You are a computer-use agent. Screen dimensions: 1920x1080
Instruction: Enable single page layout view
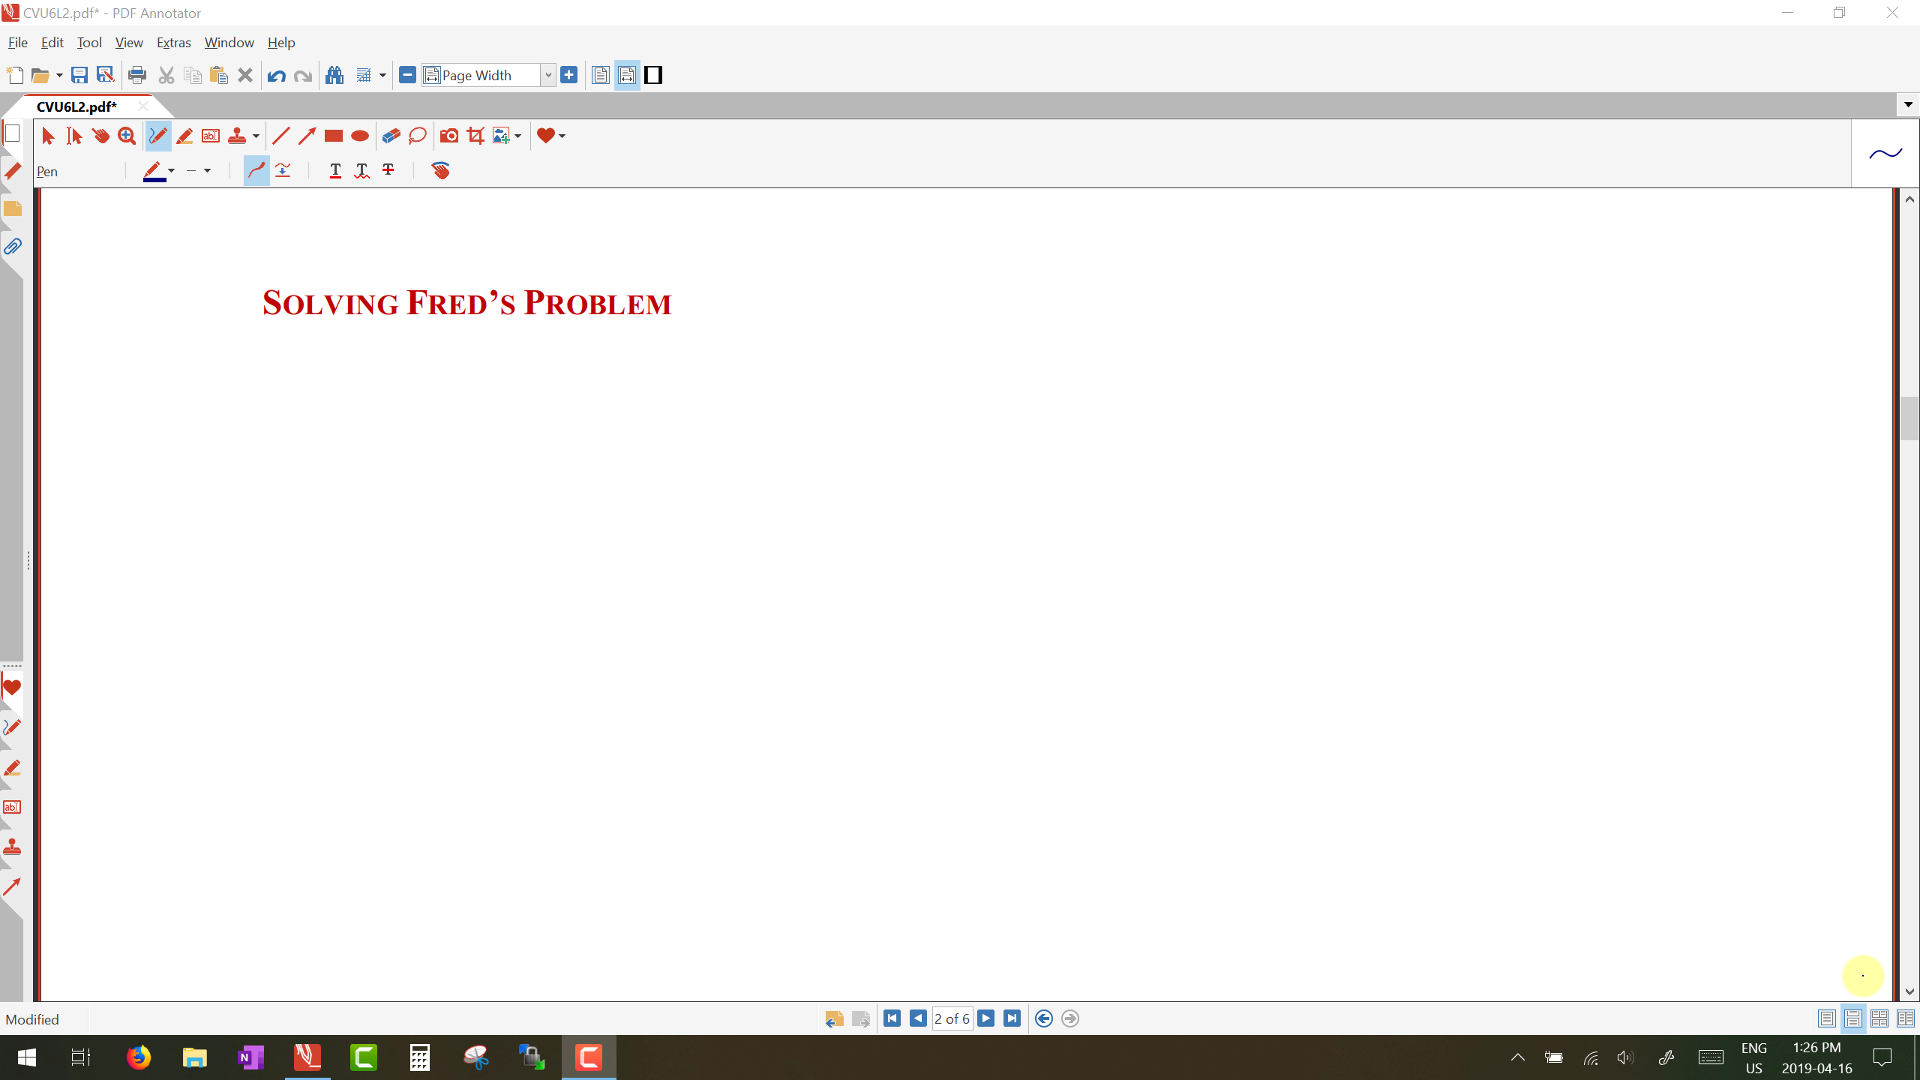point(1826,1019)
